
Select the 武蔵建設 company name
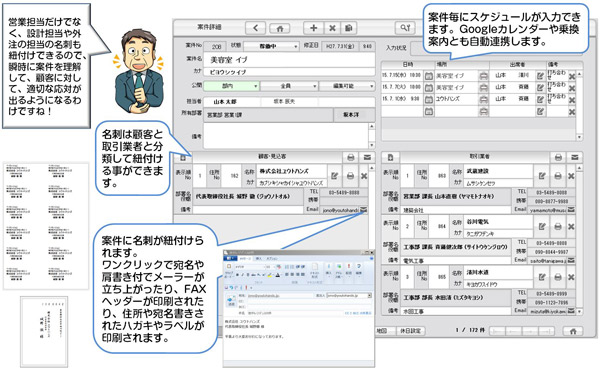[x=477, y=171]
